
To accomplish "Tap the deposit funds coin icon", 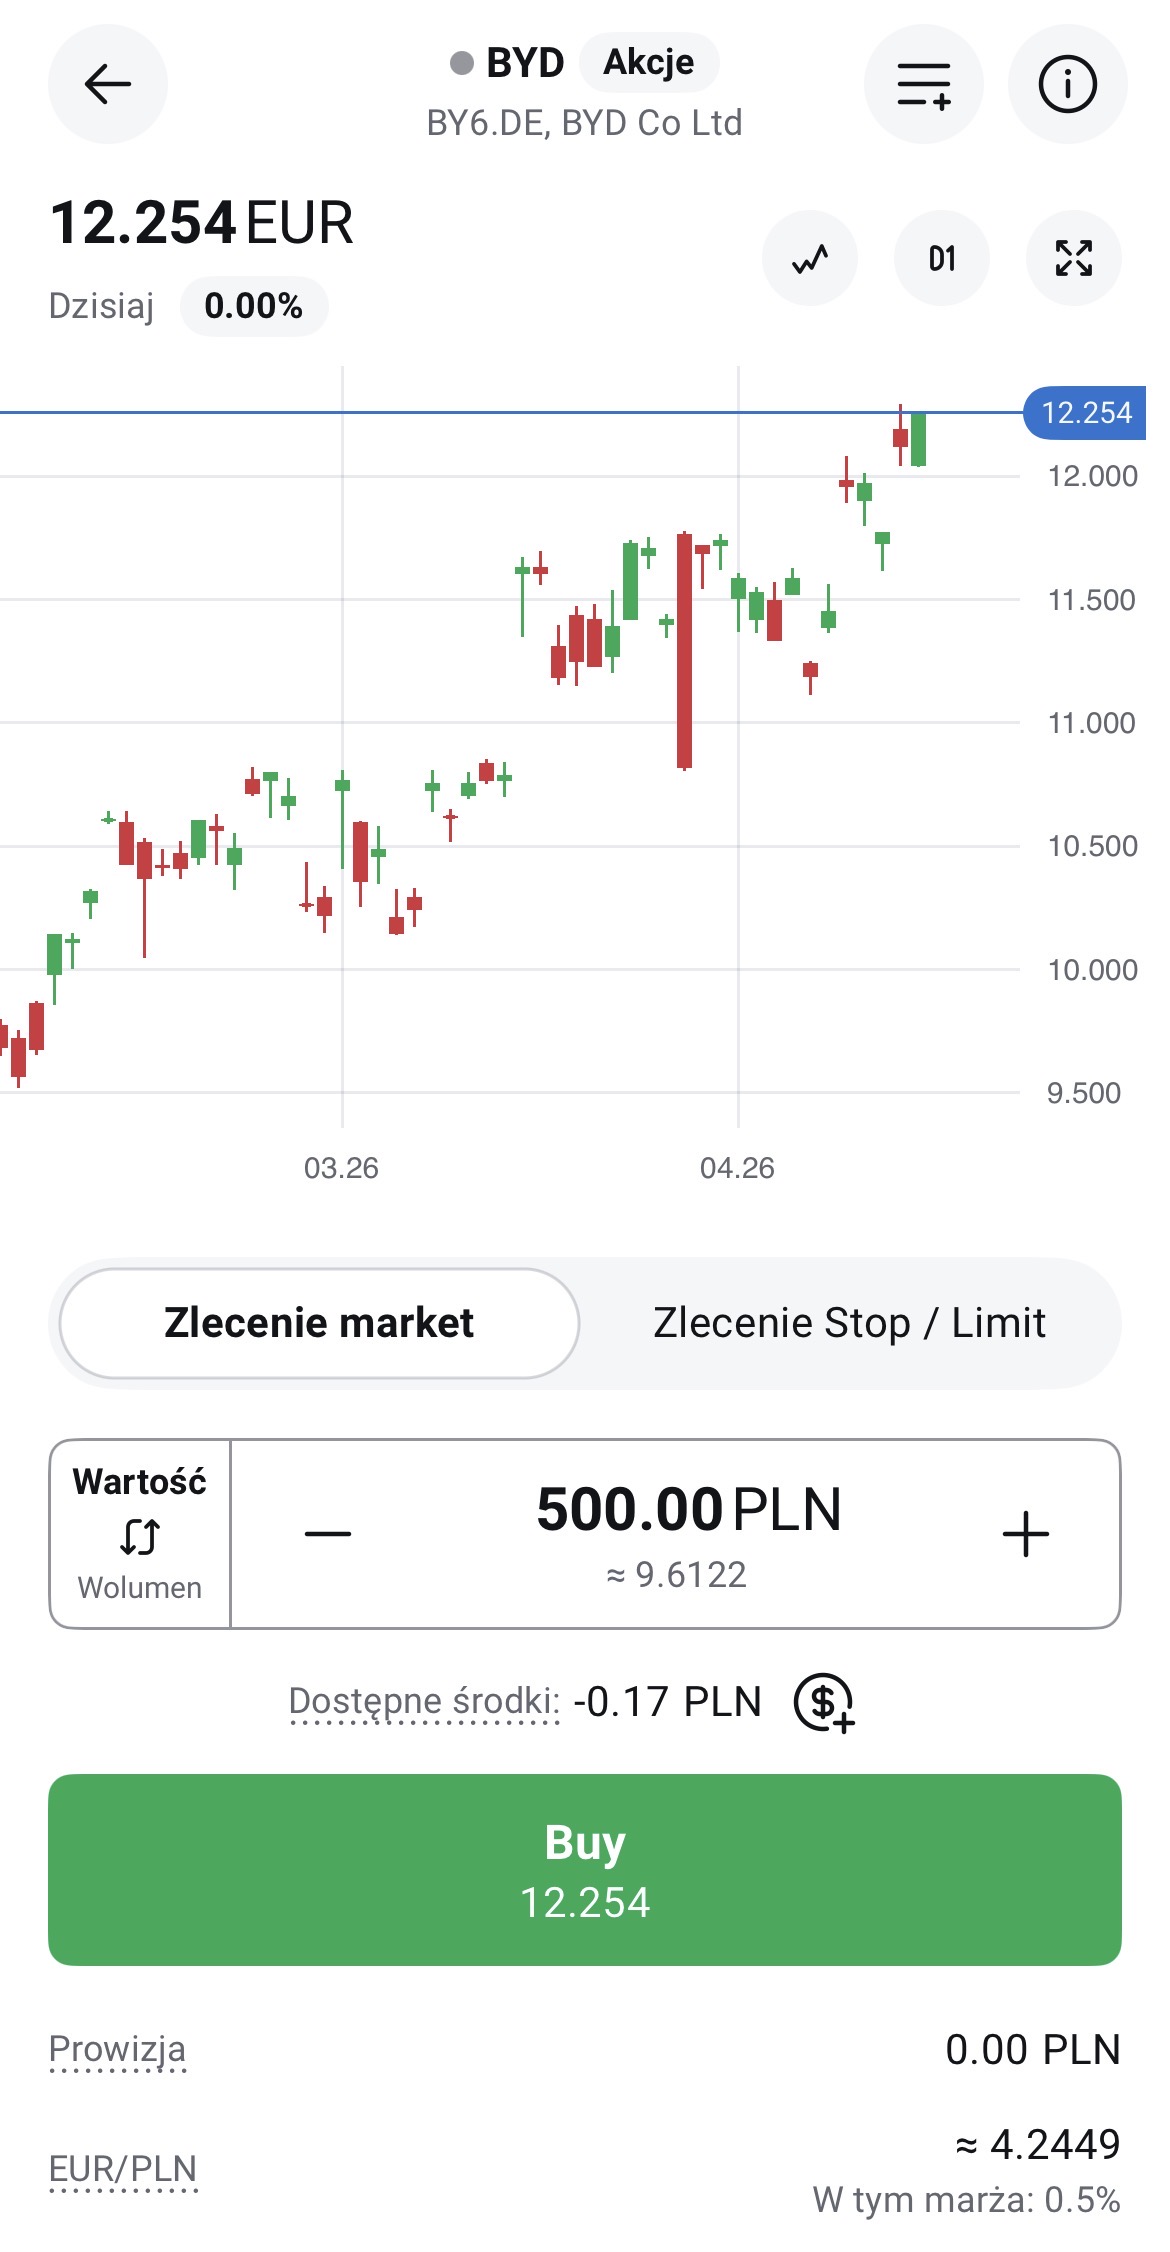I will (x=823, y=1702).
